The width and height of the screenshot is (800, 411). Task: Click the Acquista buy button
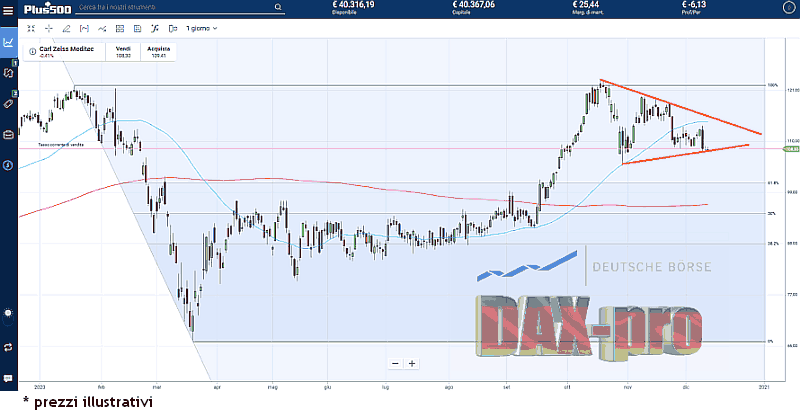158,52
